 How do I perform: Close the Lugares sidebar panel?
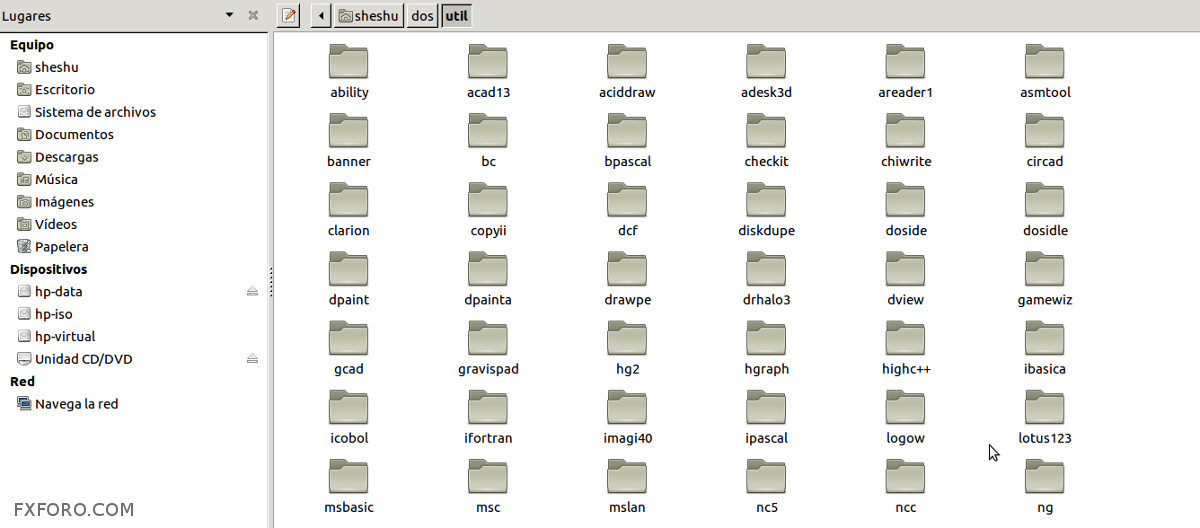coord(253,16)
